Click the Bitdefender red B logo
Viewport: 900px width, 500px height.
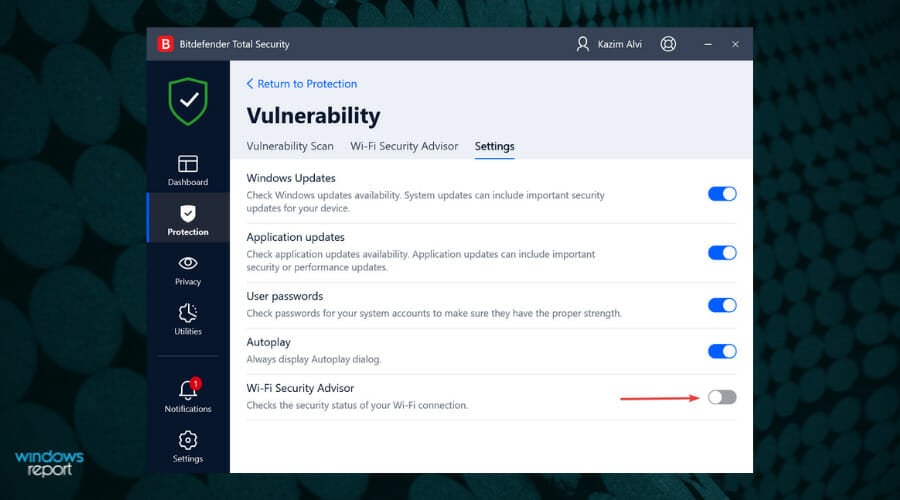(x=166, y=44)
